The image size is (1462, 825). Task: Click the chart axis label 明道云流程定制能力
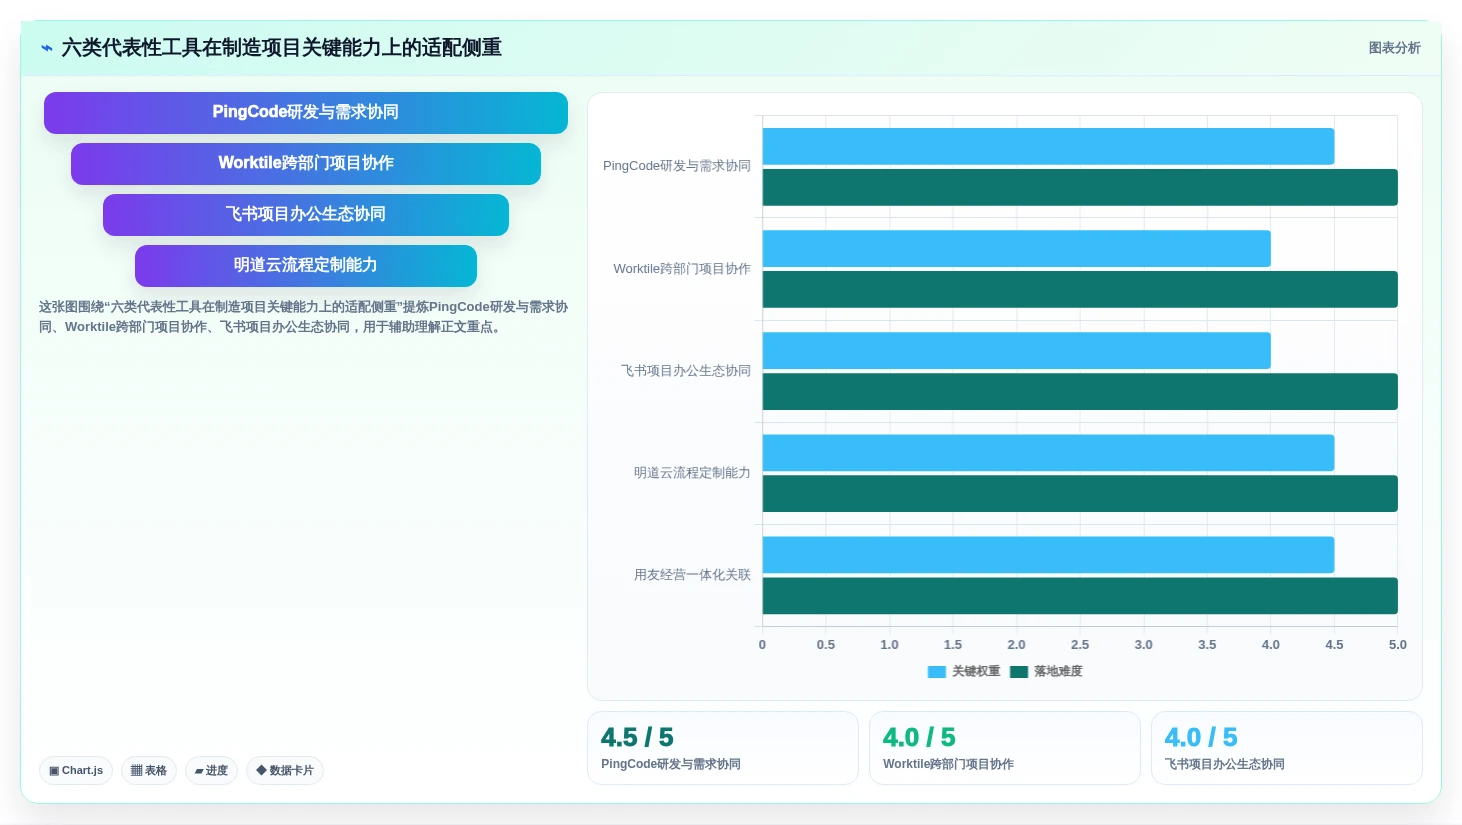pos(692,473)
